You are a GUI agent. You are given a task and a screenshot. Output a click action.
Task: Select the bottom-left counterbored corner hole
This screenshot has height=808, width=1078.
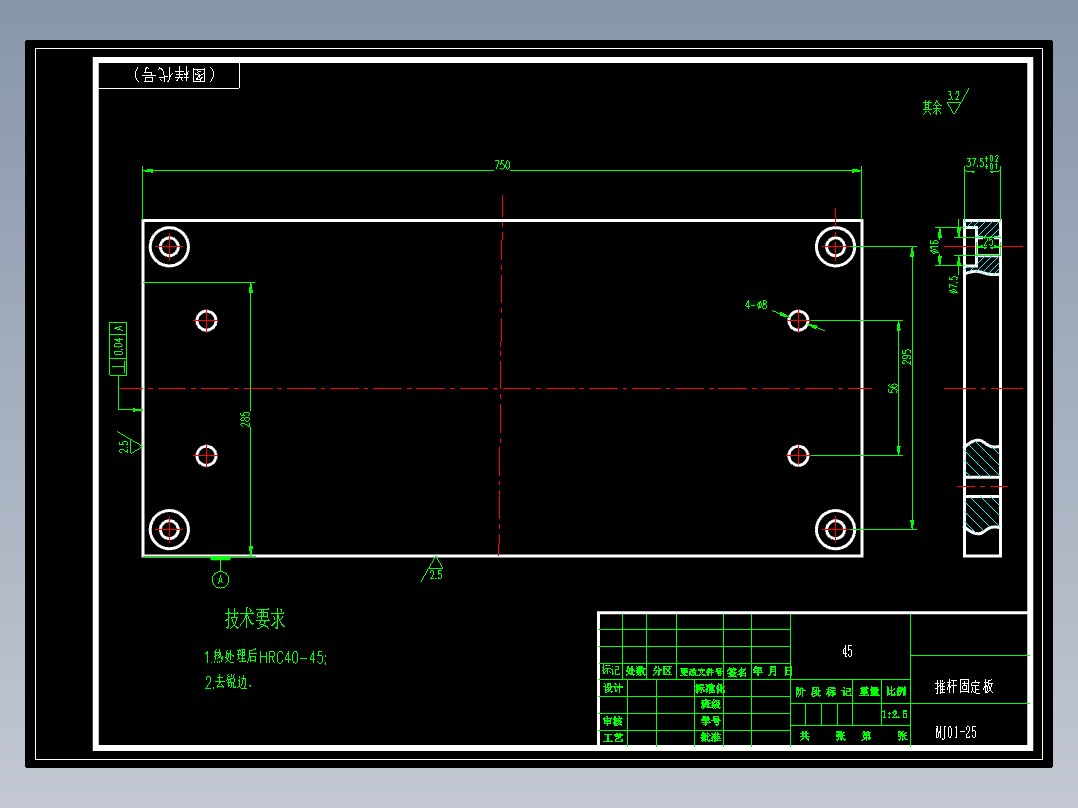(x=169, y=529)
